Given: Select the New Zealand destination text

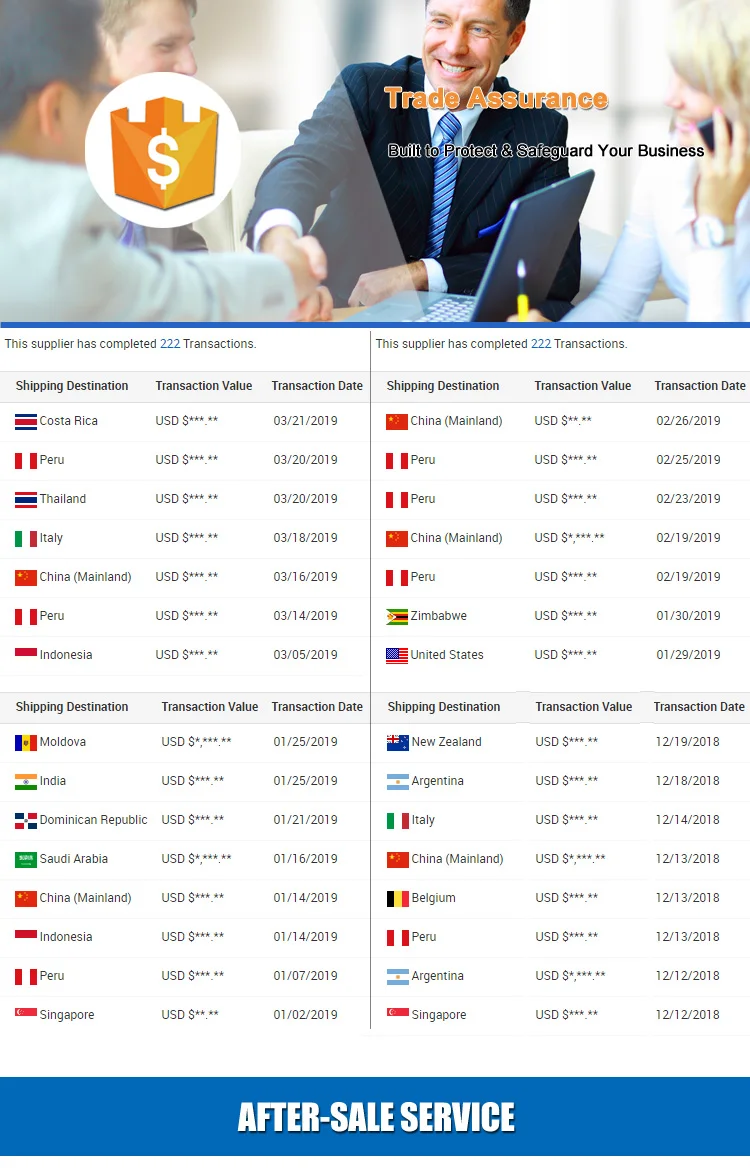Looking at the screenshot, I should pyautogui.click(x=446, y=742).
